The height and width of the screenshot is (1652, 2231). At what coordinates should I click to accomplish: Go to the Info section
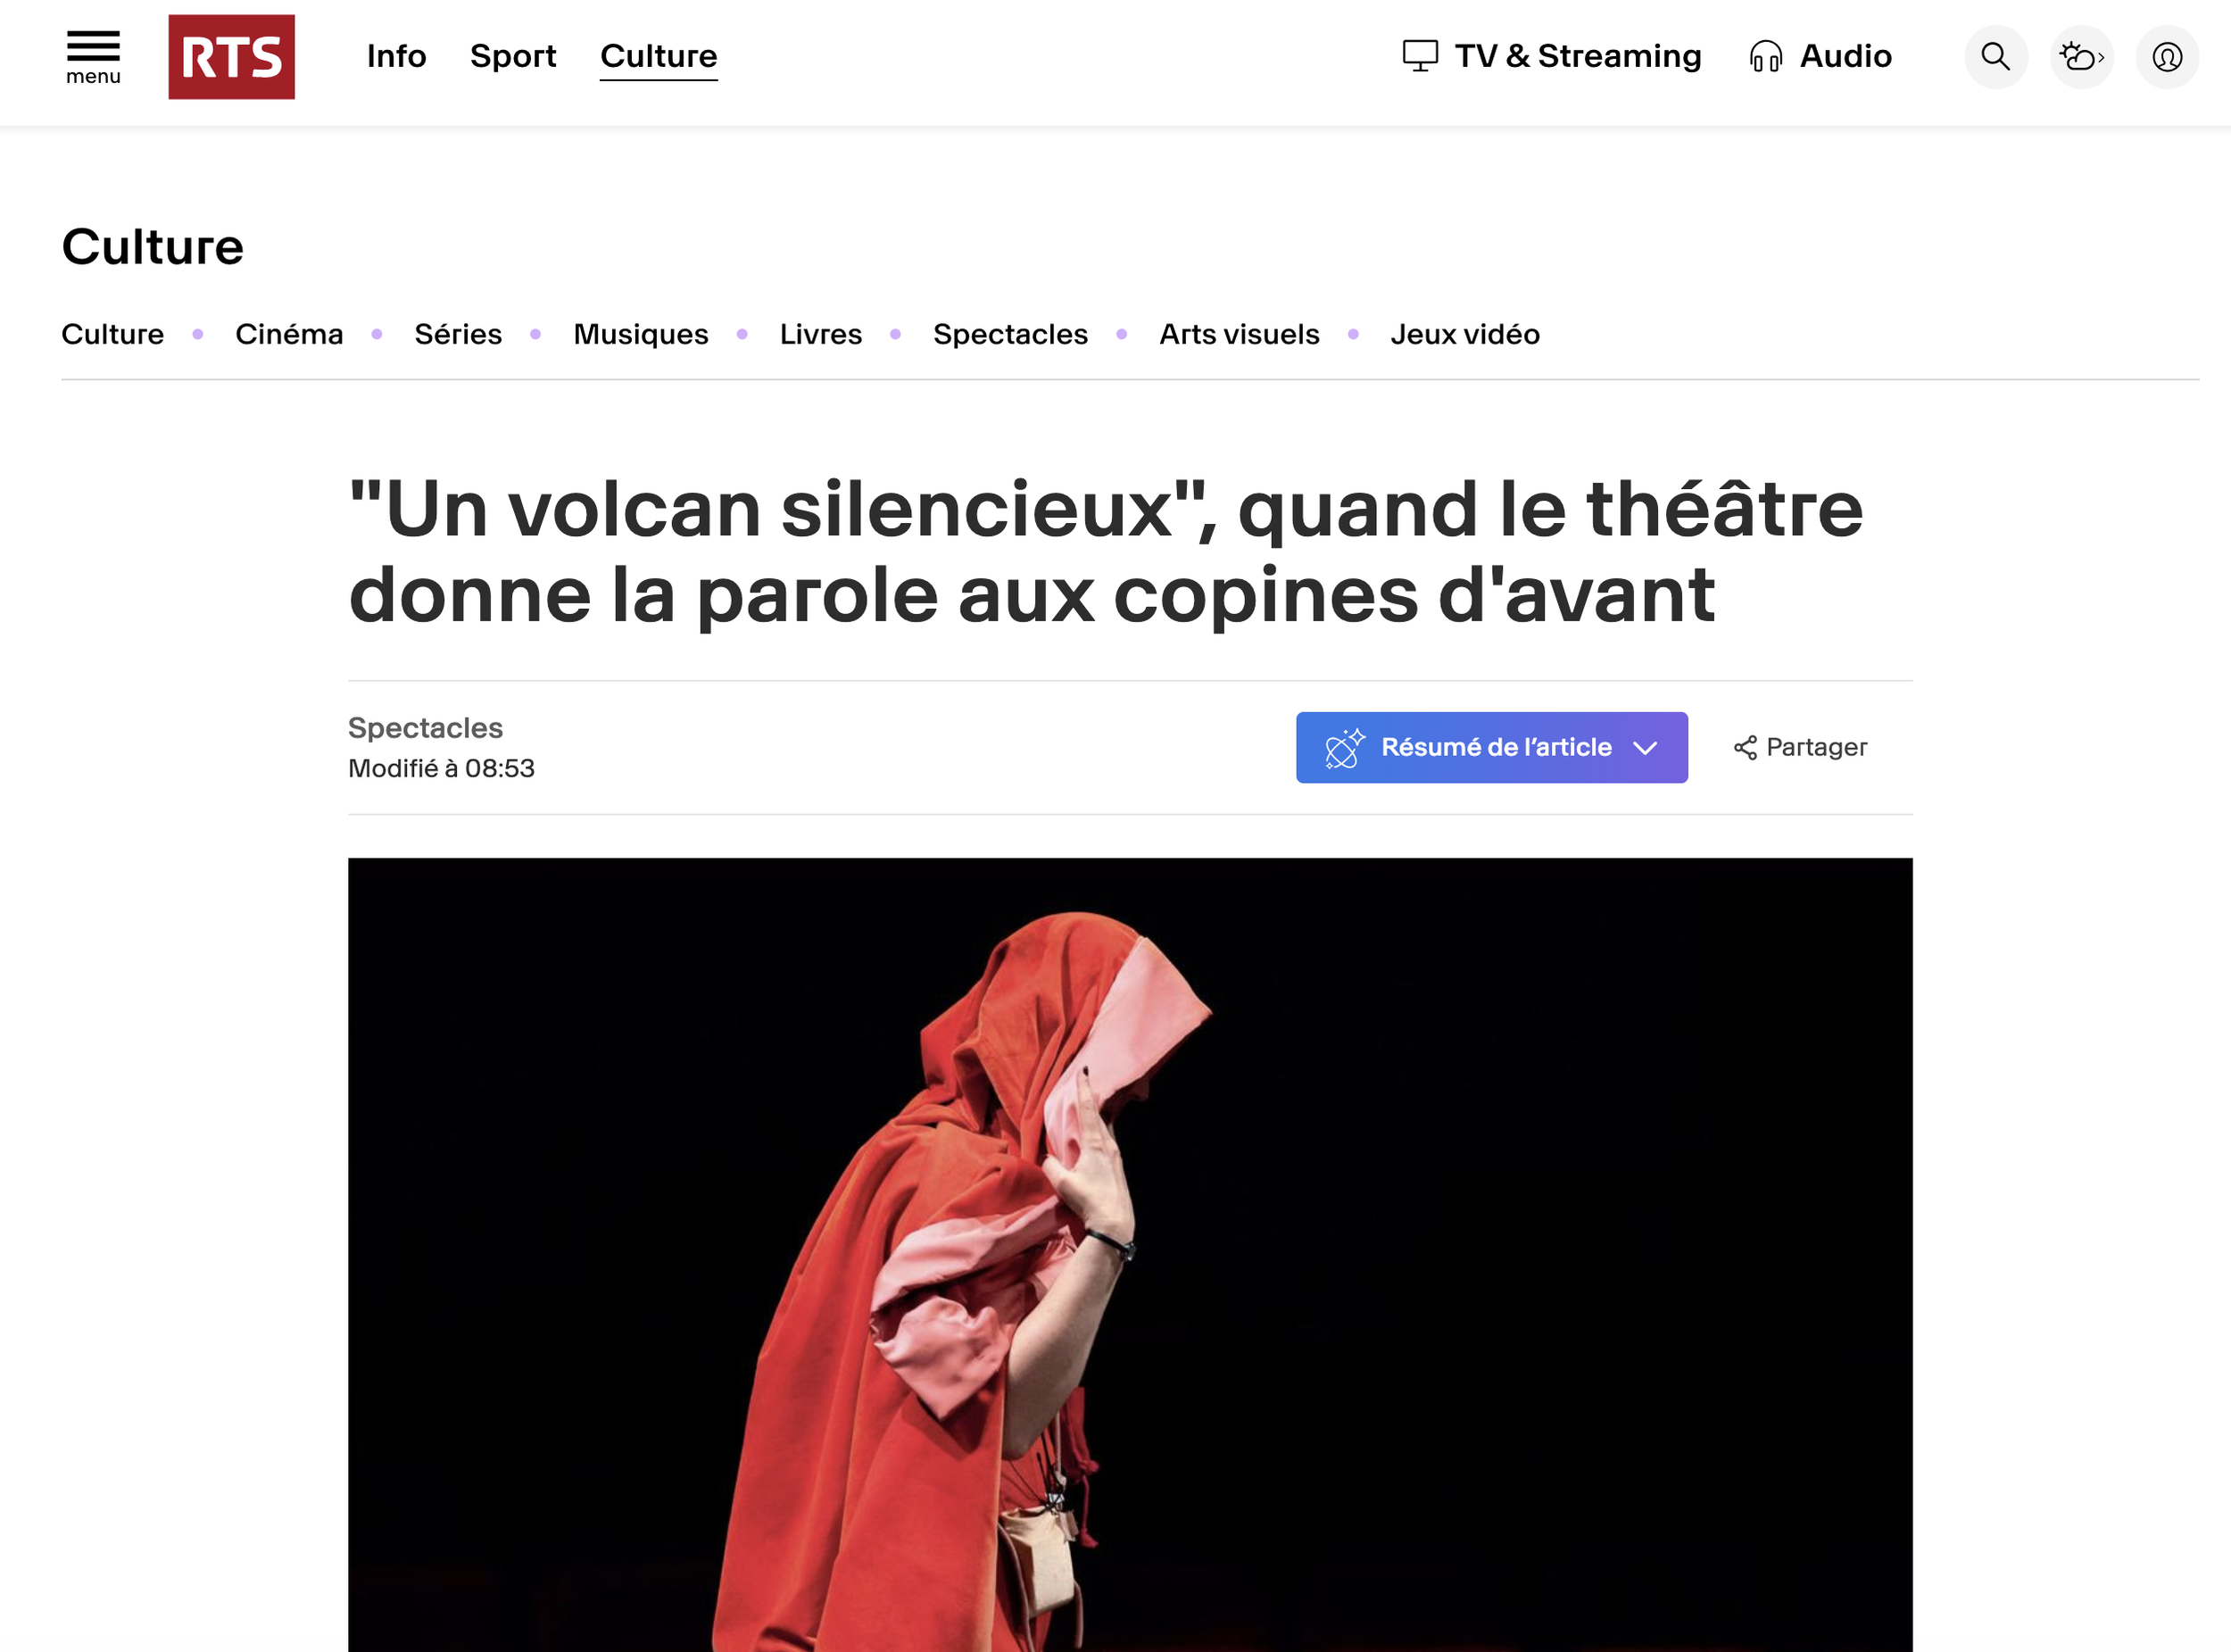pyautogui.click(x=396, y=56)
